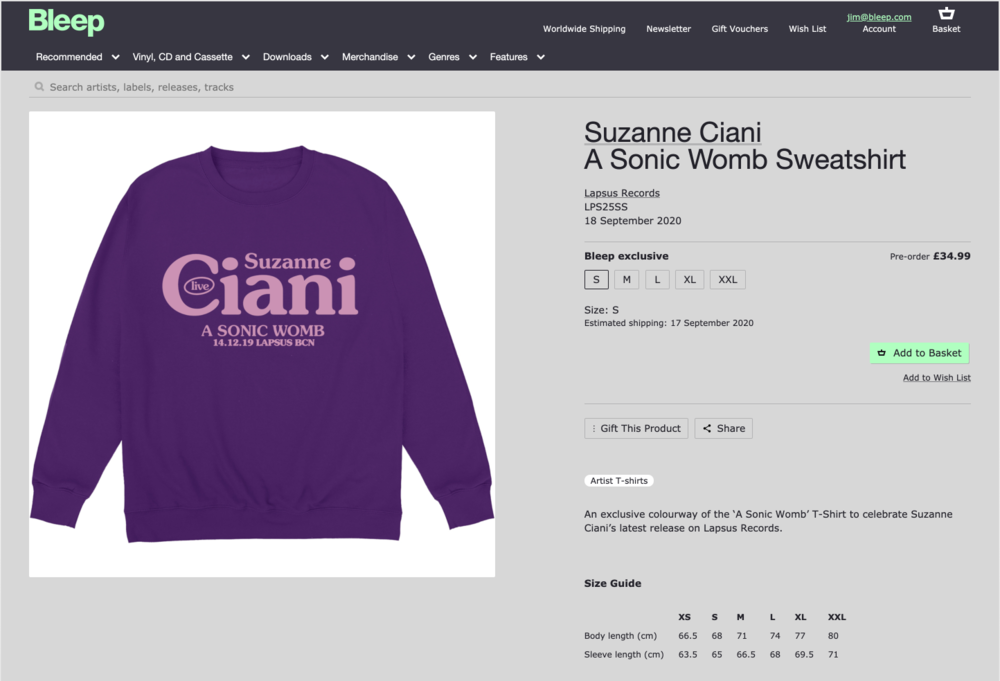Expand the Merchandise dropdown chevron
Image resolution: width=1000 pixels, height=681 pixels.
tap(411, 57)
